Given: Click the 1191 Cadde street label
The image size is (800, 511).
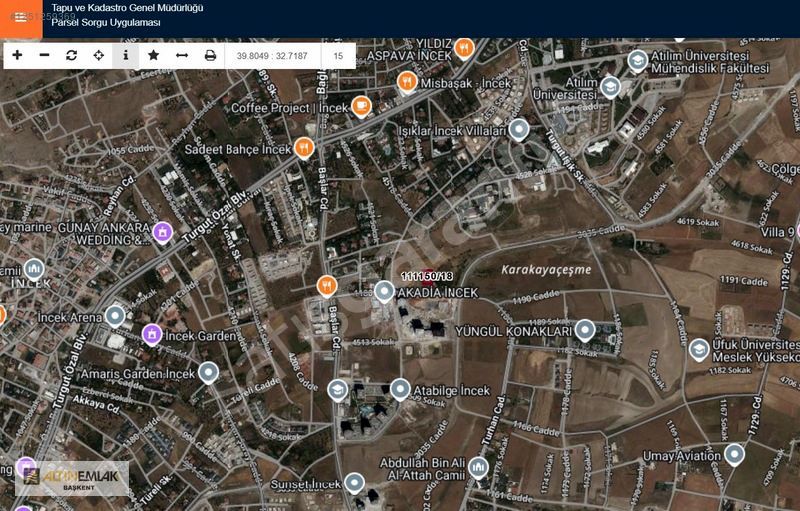Looking at the screenshot, I should (743, 280).
